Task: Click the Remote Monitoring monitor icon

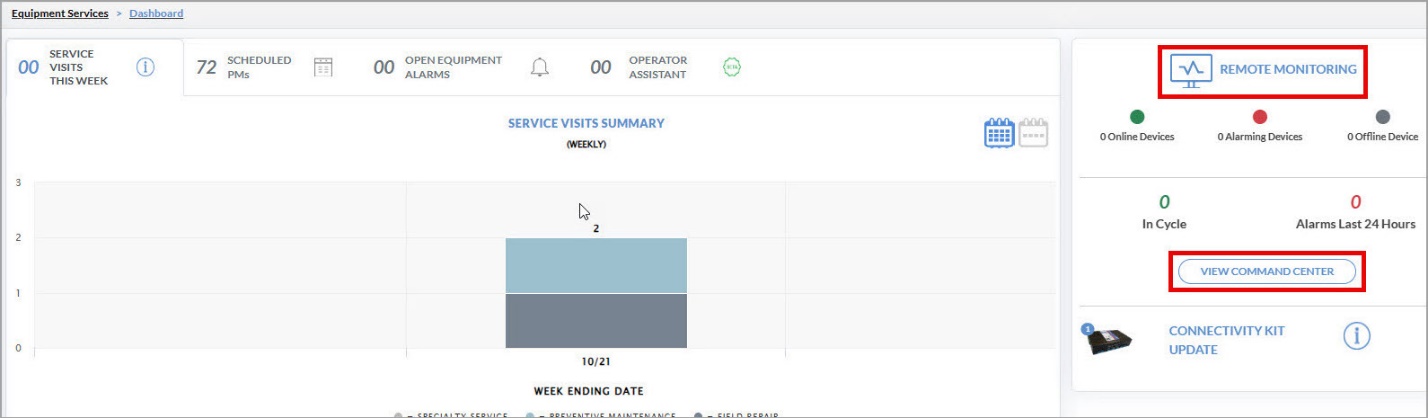Action: pyautogui.click(x=1190, y=70)
